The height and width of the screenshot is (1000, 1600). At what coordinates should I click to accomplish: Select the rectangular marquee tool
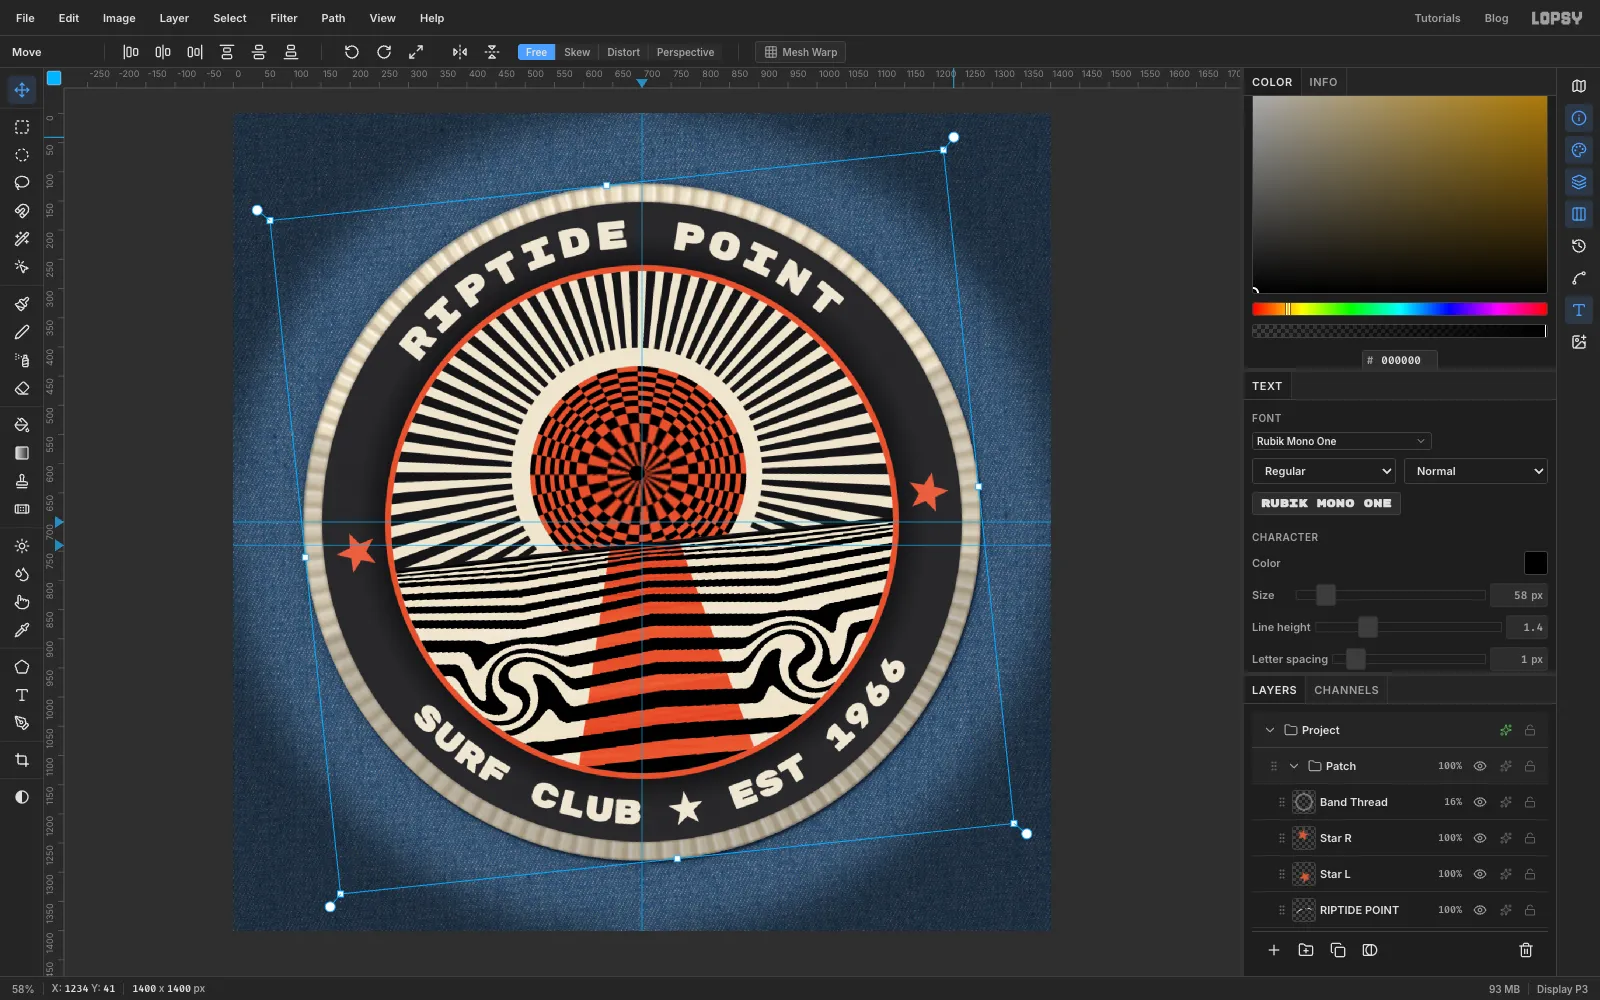[22, 127]
